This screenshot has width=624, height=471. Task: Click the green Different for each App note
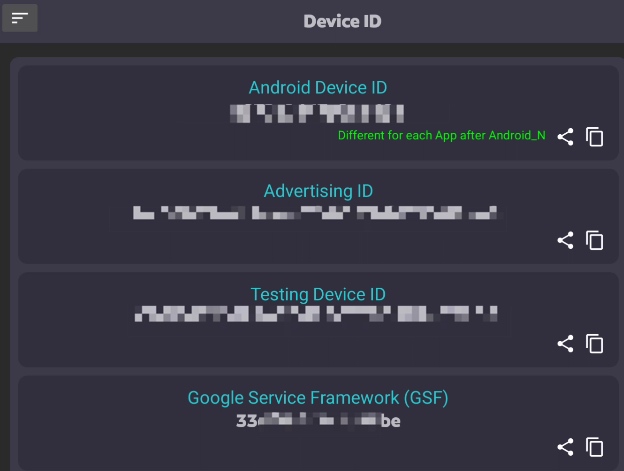(x=442, y=136)
